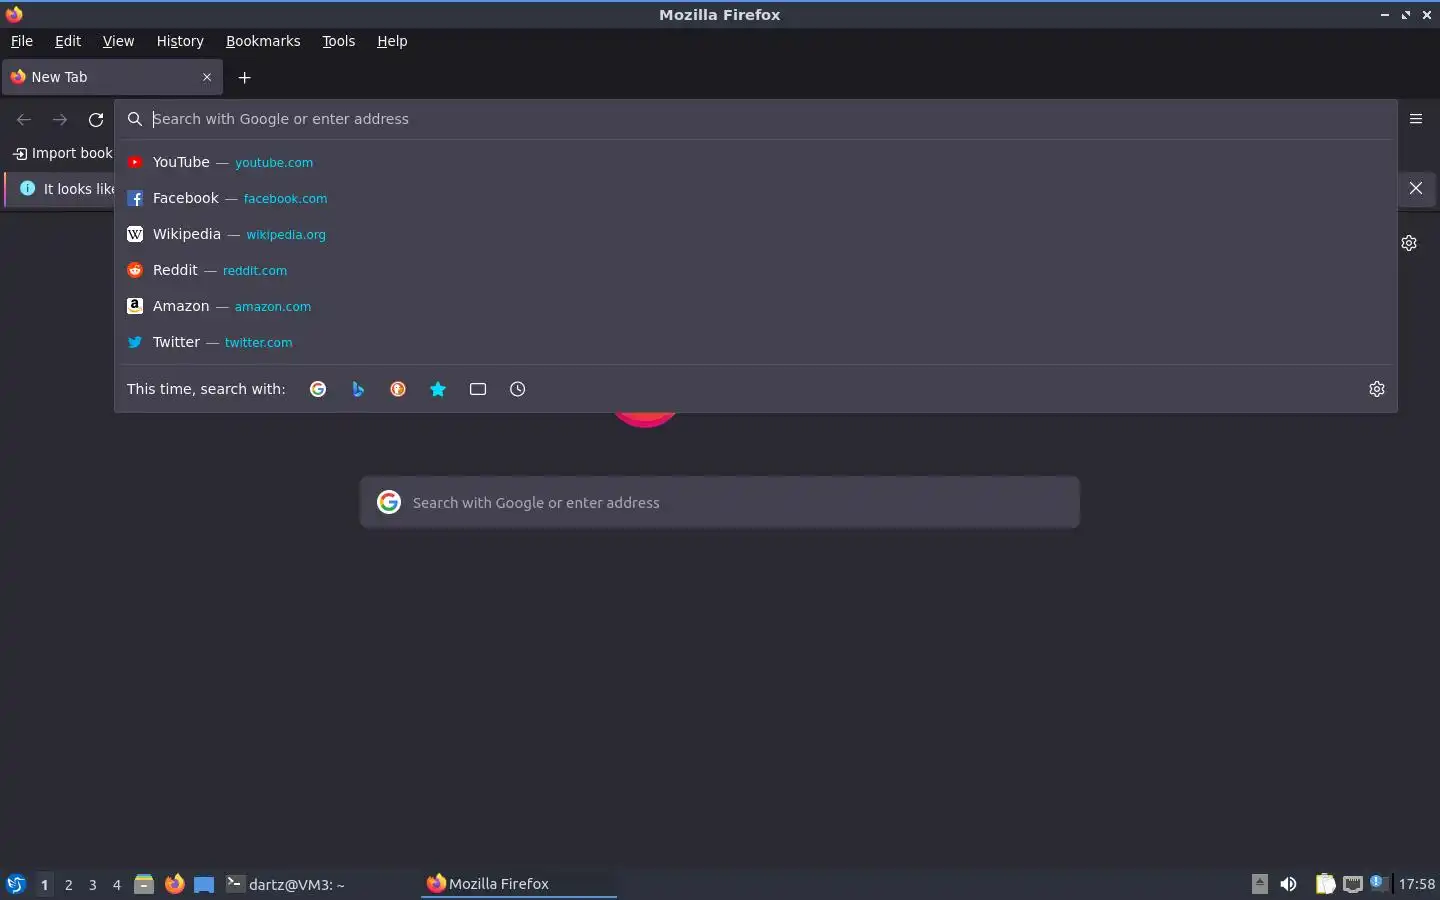Select Amazon suggestion amazon.com
The image size is (1440, 900).
pos(755,306)
